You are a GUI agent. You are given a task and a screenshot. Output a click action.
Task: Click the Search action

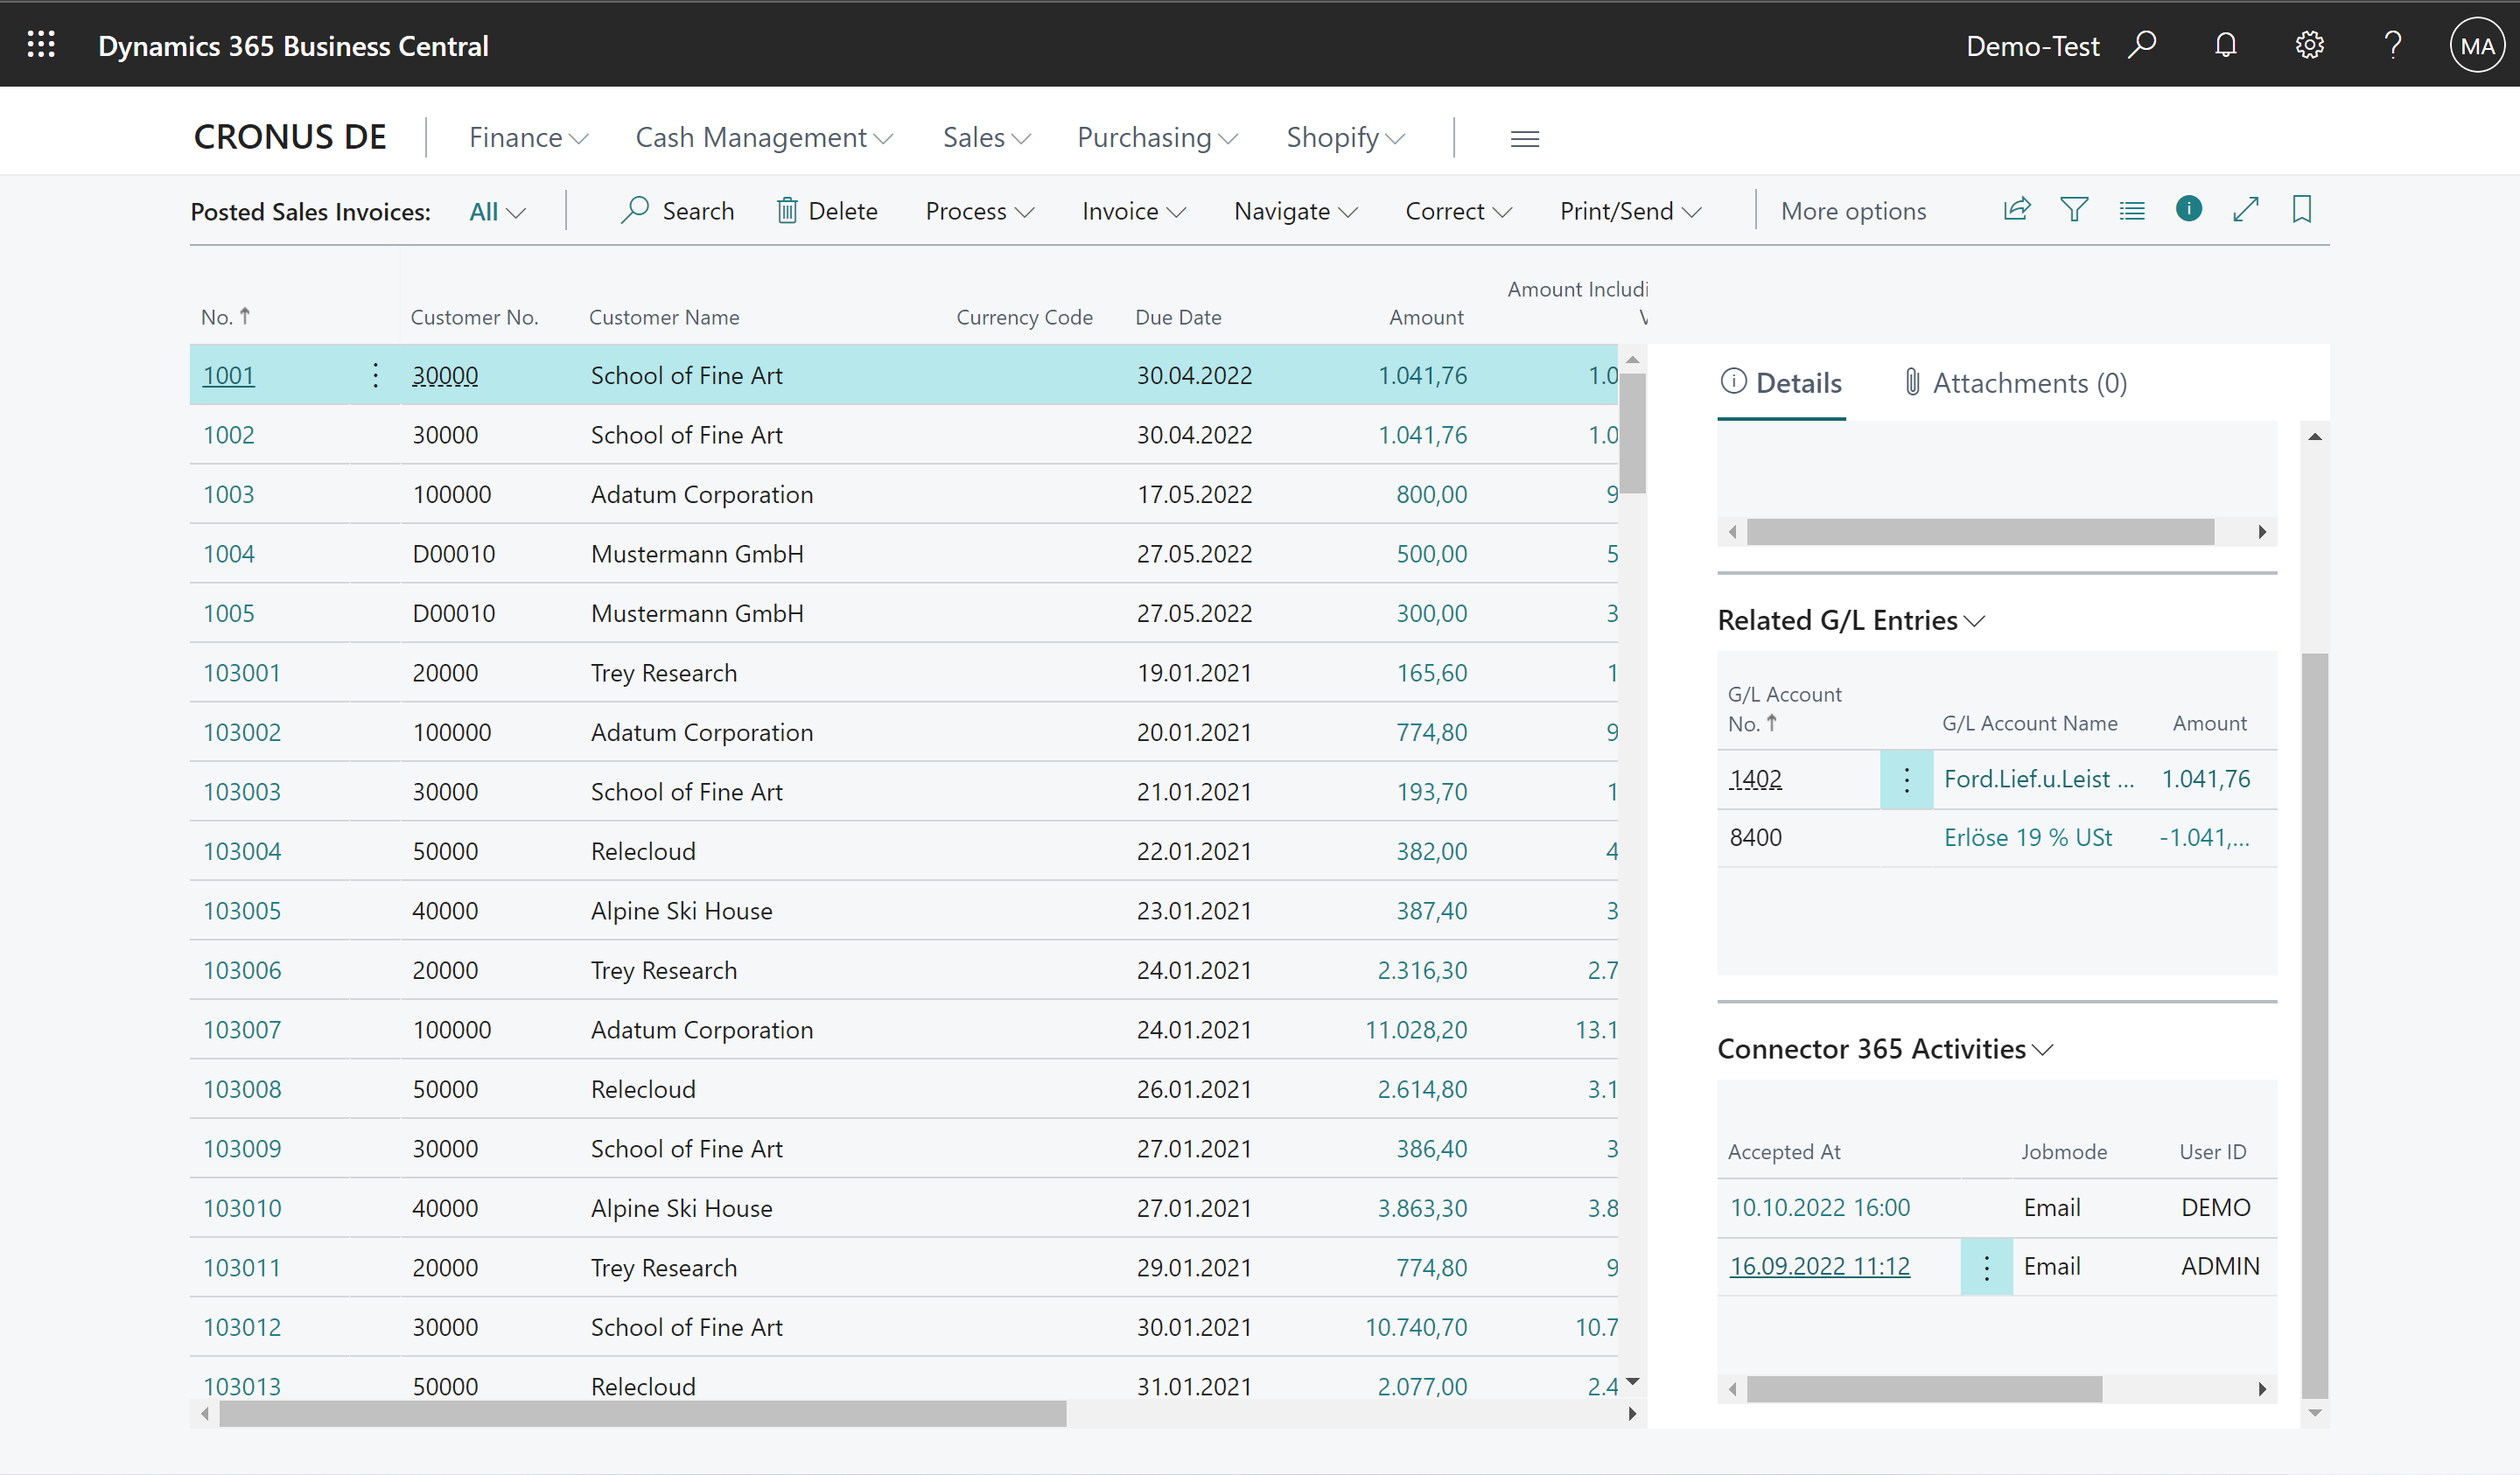pos(677,212)
